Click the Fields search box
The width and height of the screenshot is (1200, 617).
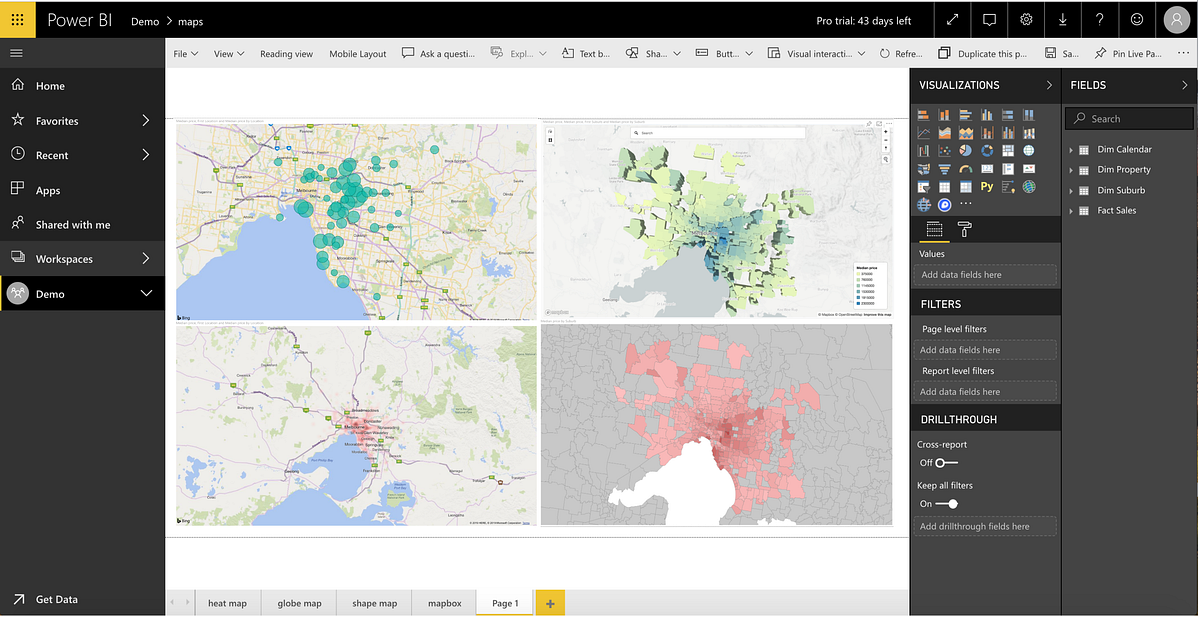(1128, 118)
